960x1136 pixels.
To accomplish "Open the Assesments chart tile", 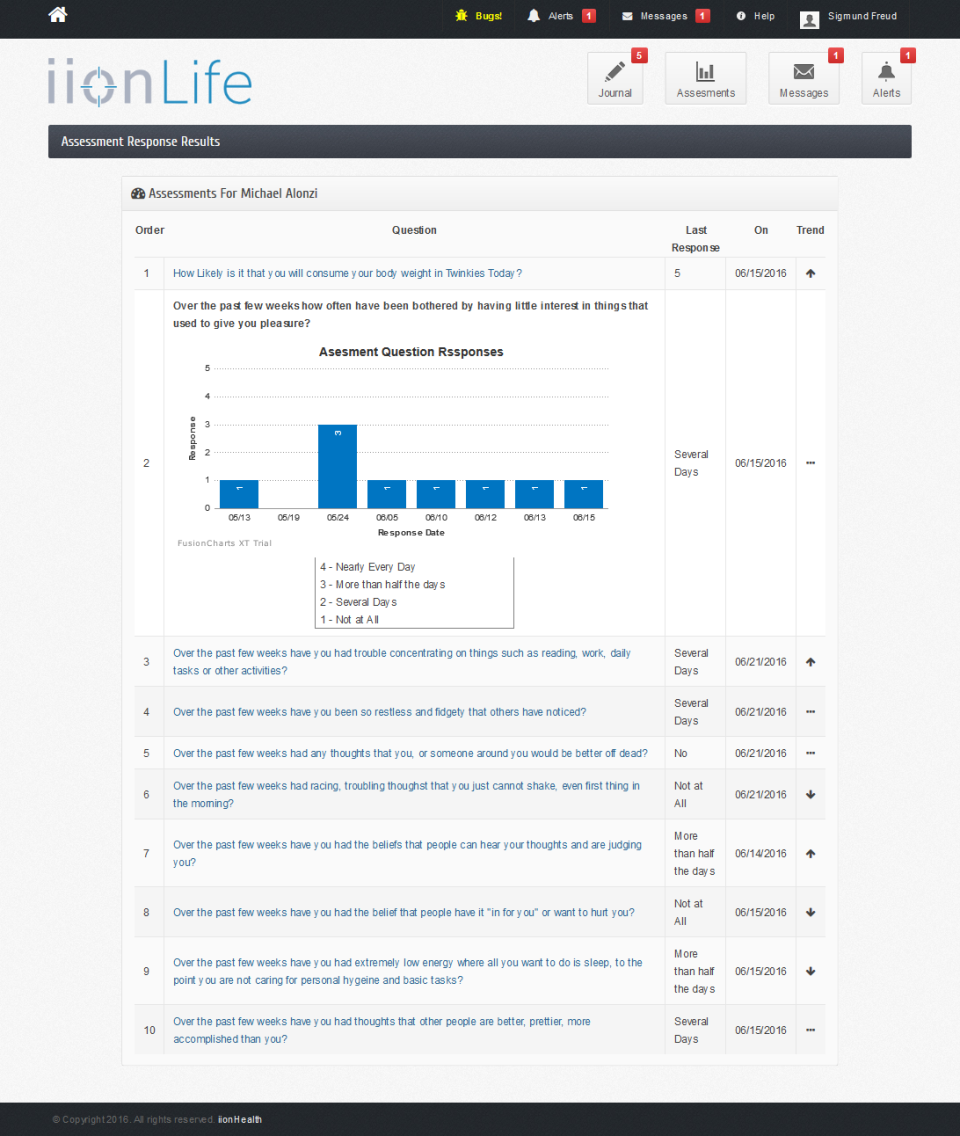I will tap(706, 78).
